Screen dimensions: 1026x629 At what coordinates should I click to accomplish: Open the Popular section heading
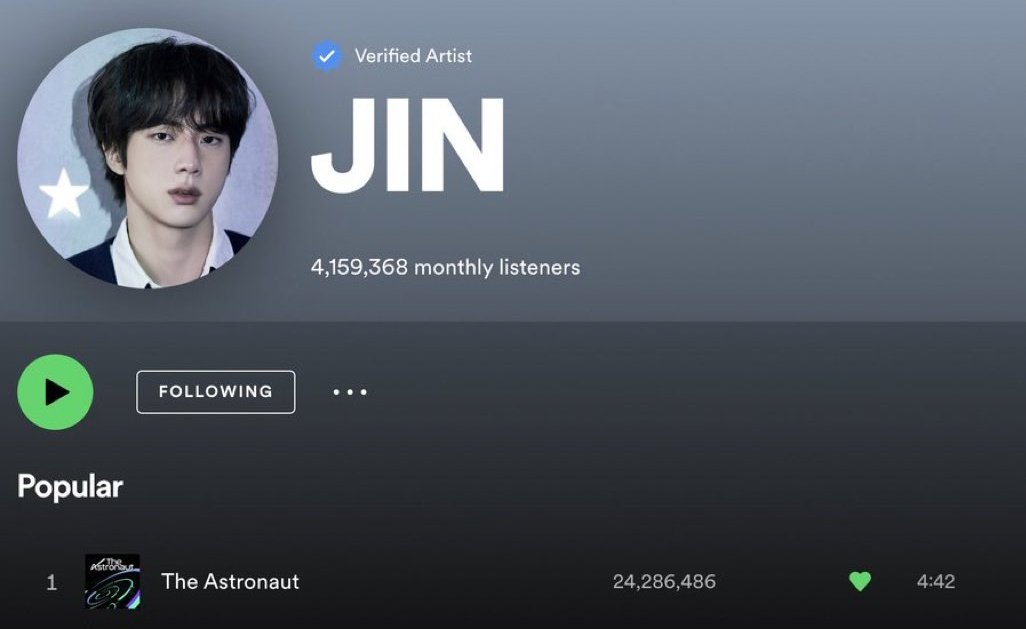(x=70, y=486)
